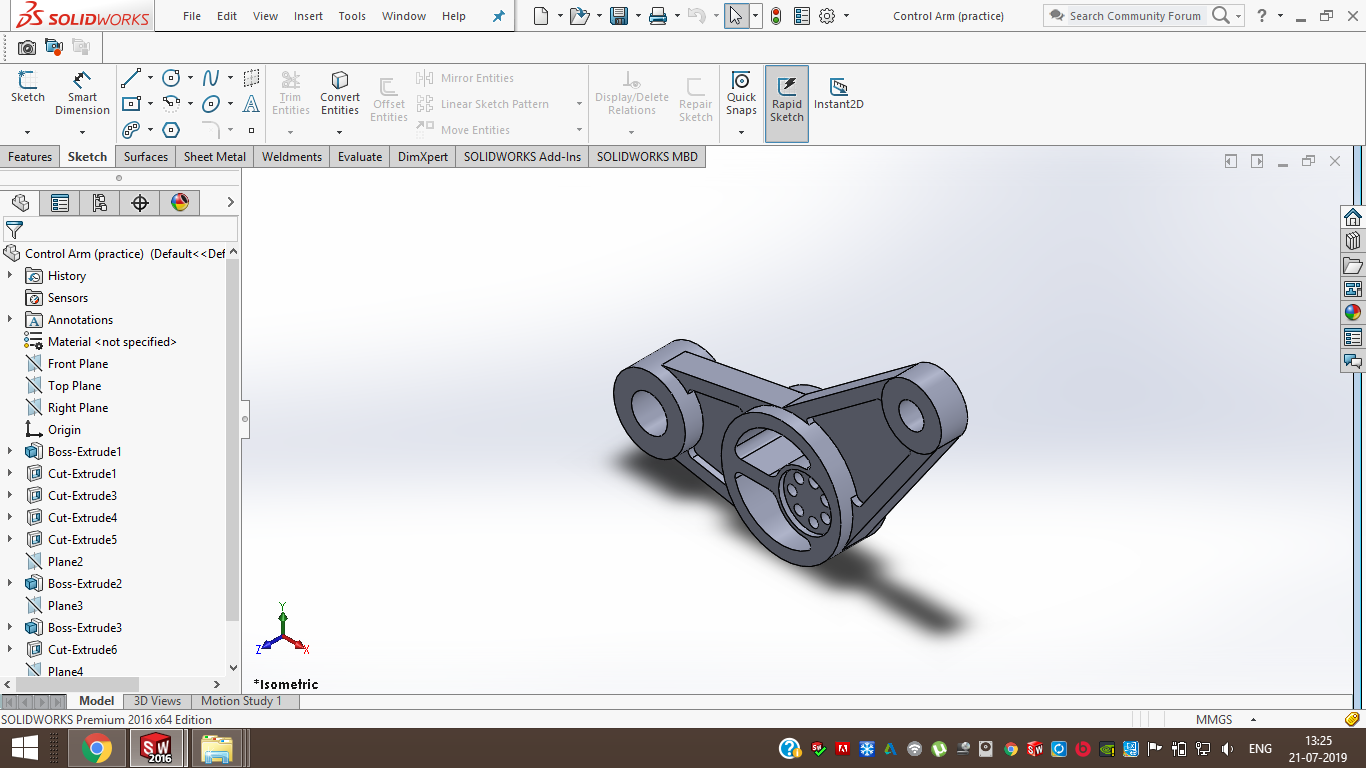Switch to the Sheet Metal tab
The image size is (1366, 768).
point(215,157)
